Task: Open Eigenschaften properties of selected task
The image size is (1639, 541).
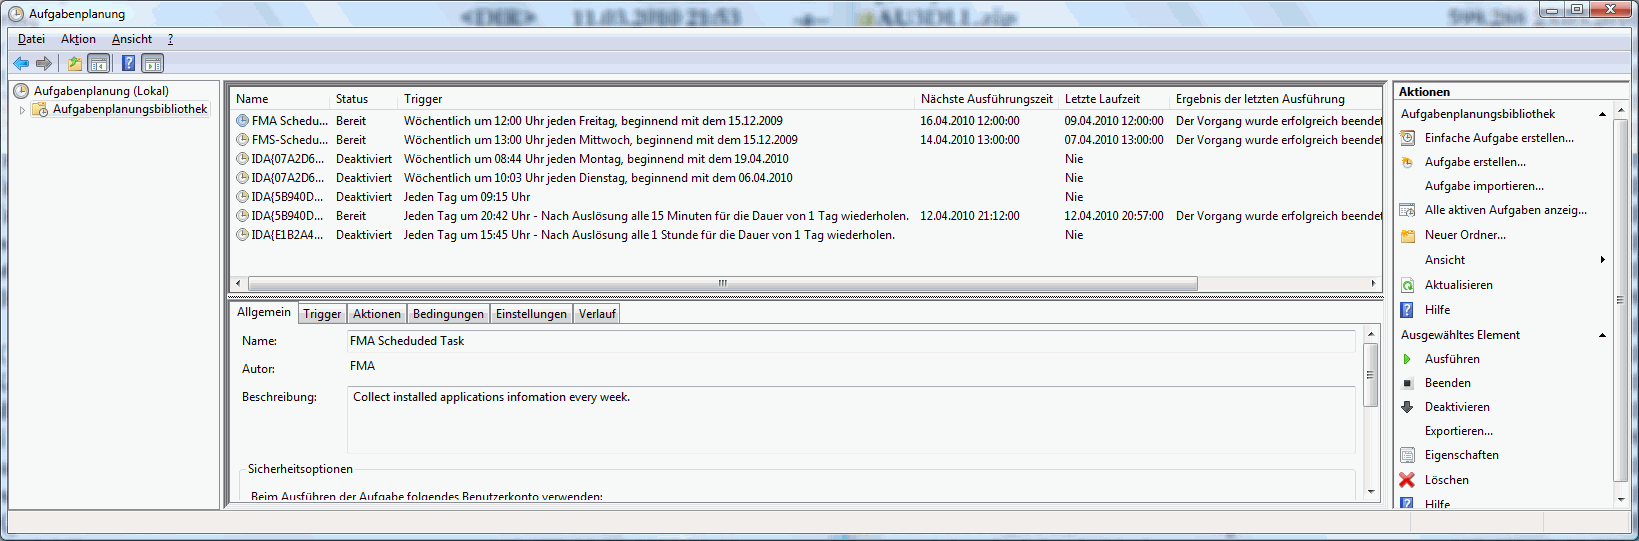Action: click(1461, 455)
